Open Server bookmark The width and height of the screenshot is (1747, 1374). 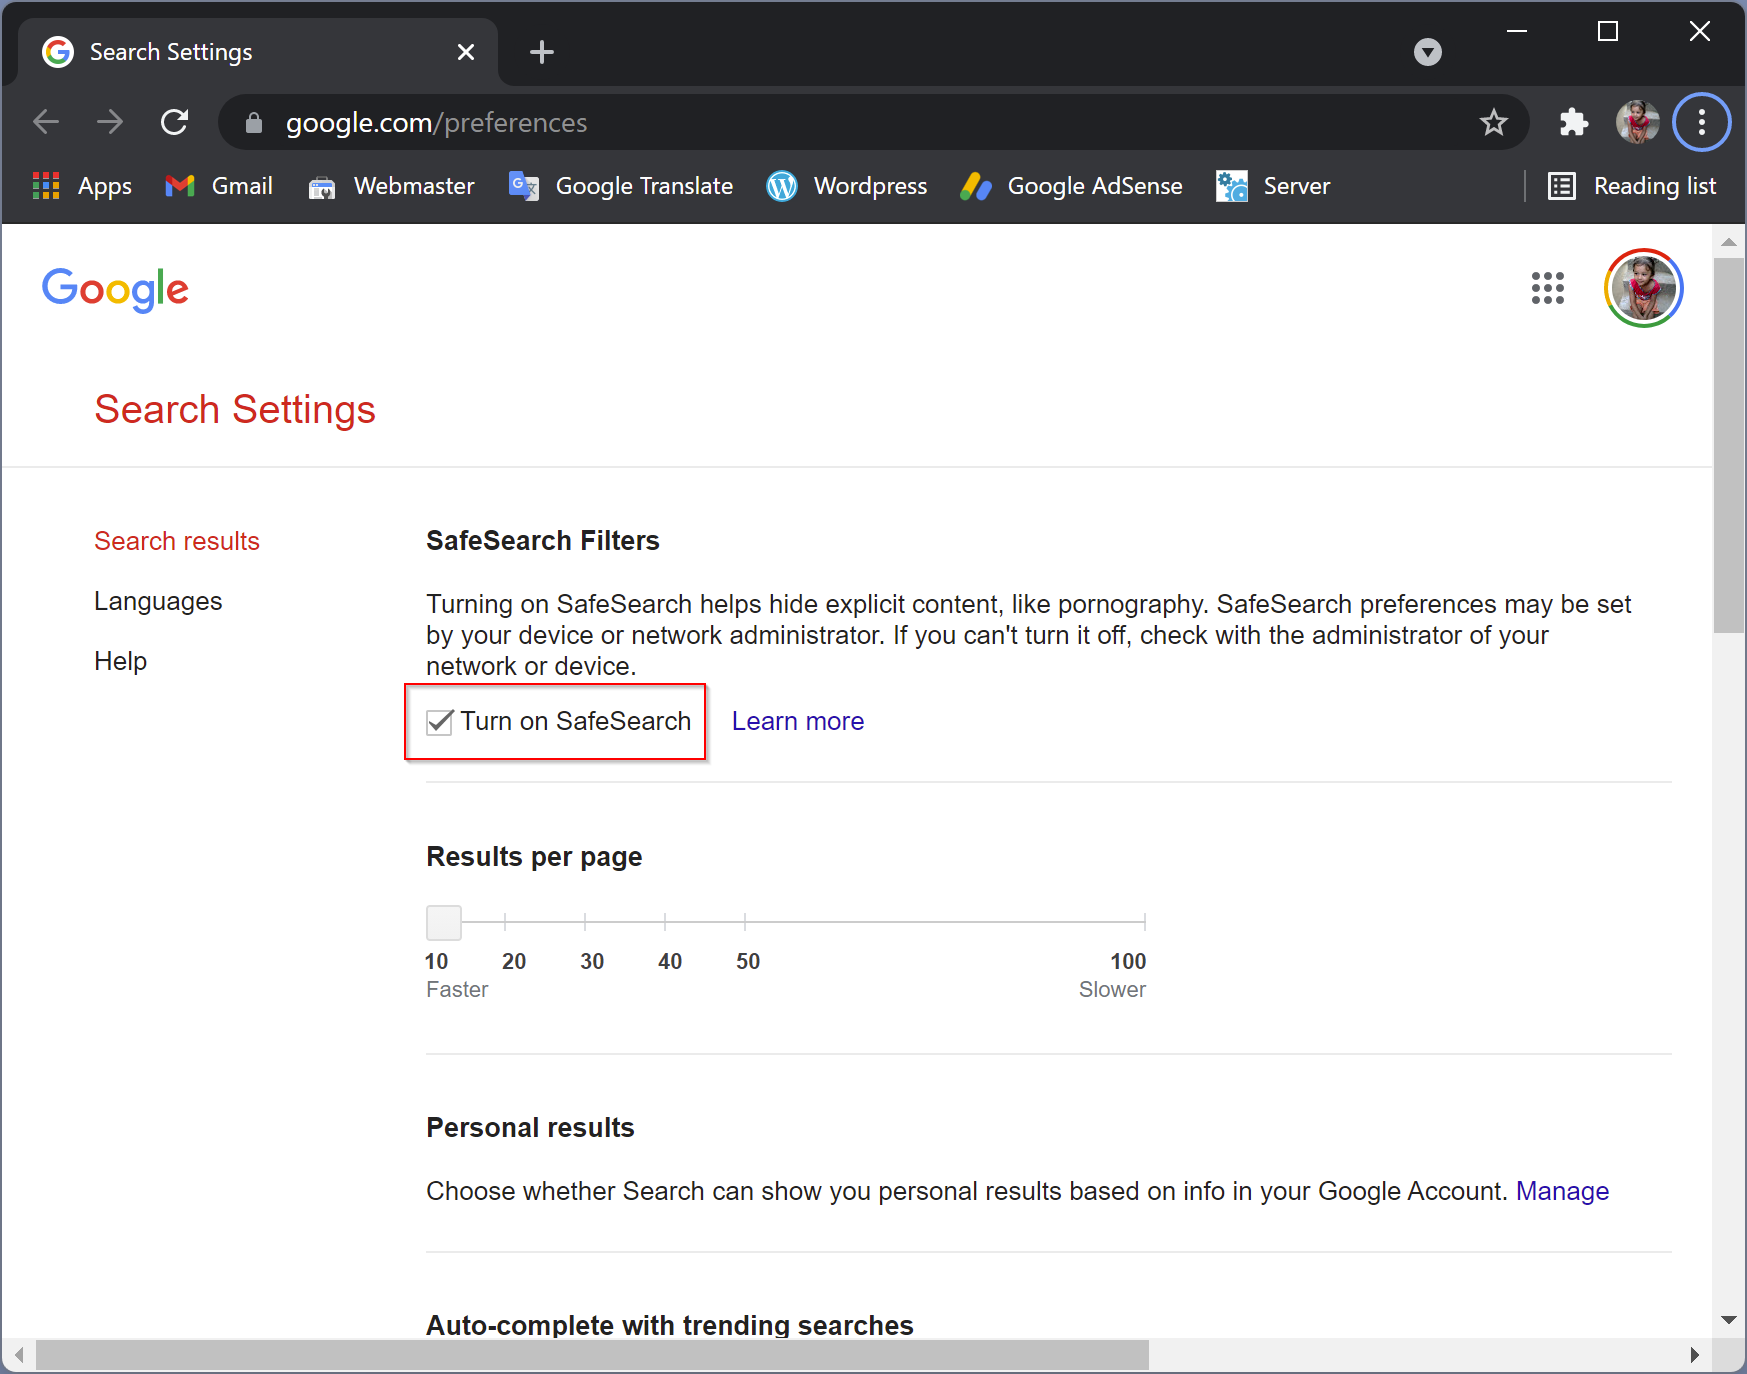click(x=1273, y=186)
